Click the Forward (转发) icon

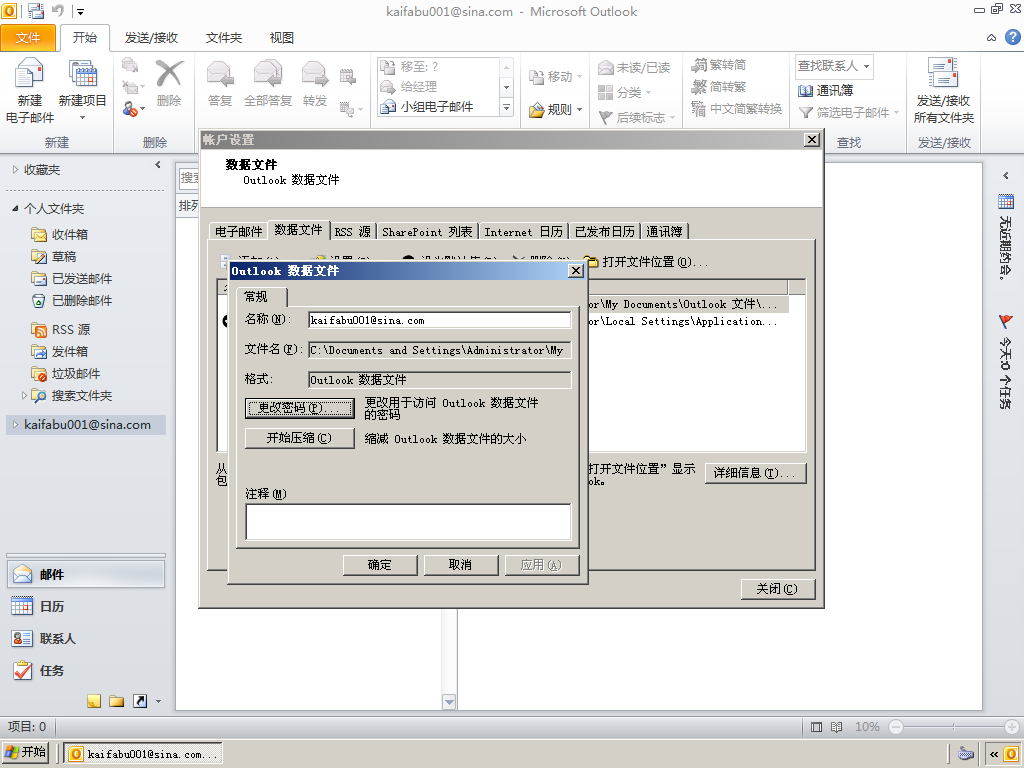click(x=315, y=73)
